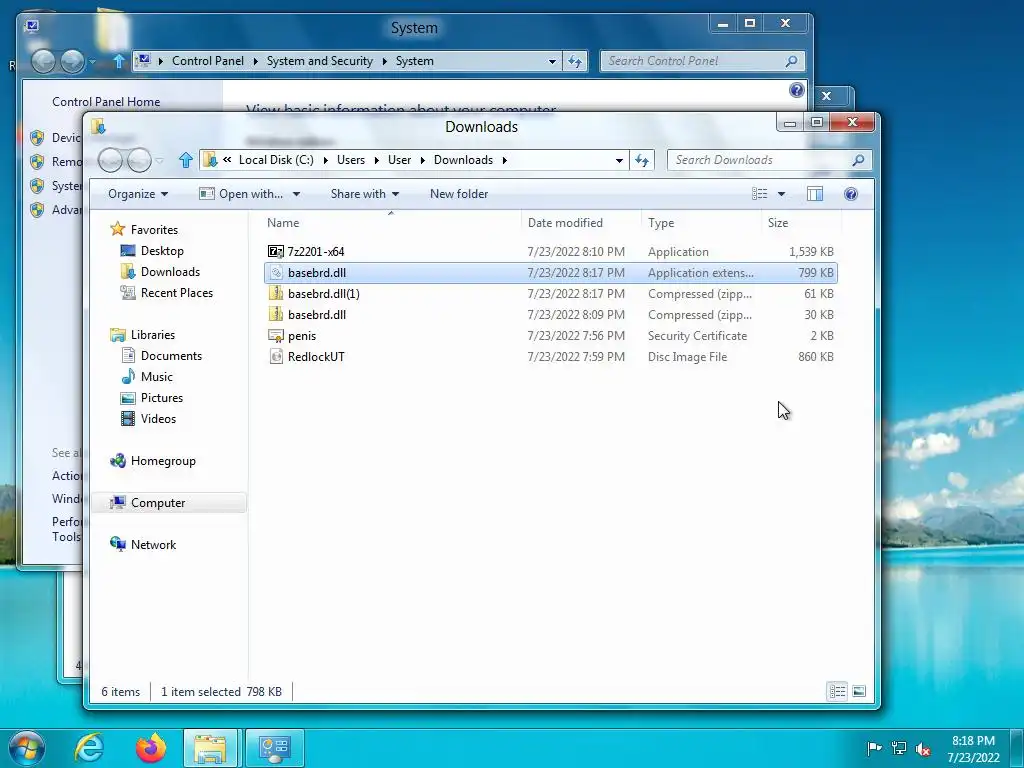The width and height of the screenshot is (1024, 768).
Task: Open help in System window
Action: tap(797, 90)
